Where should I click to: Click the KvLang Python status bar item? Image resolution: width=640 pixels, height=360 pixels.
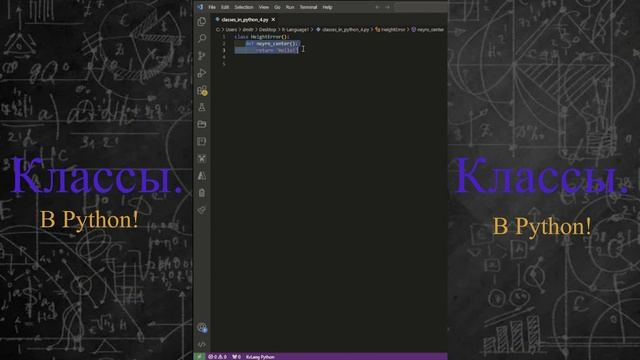pyautogui.click(x=260, y=357)
